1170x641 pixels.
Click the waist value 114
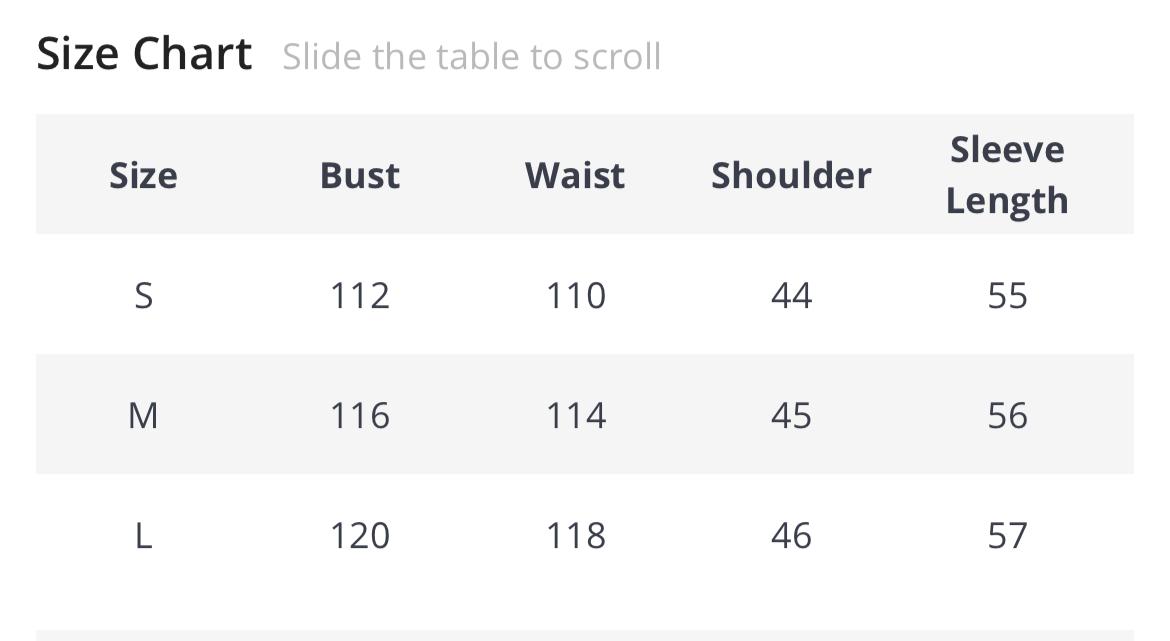point(575,416)
